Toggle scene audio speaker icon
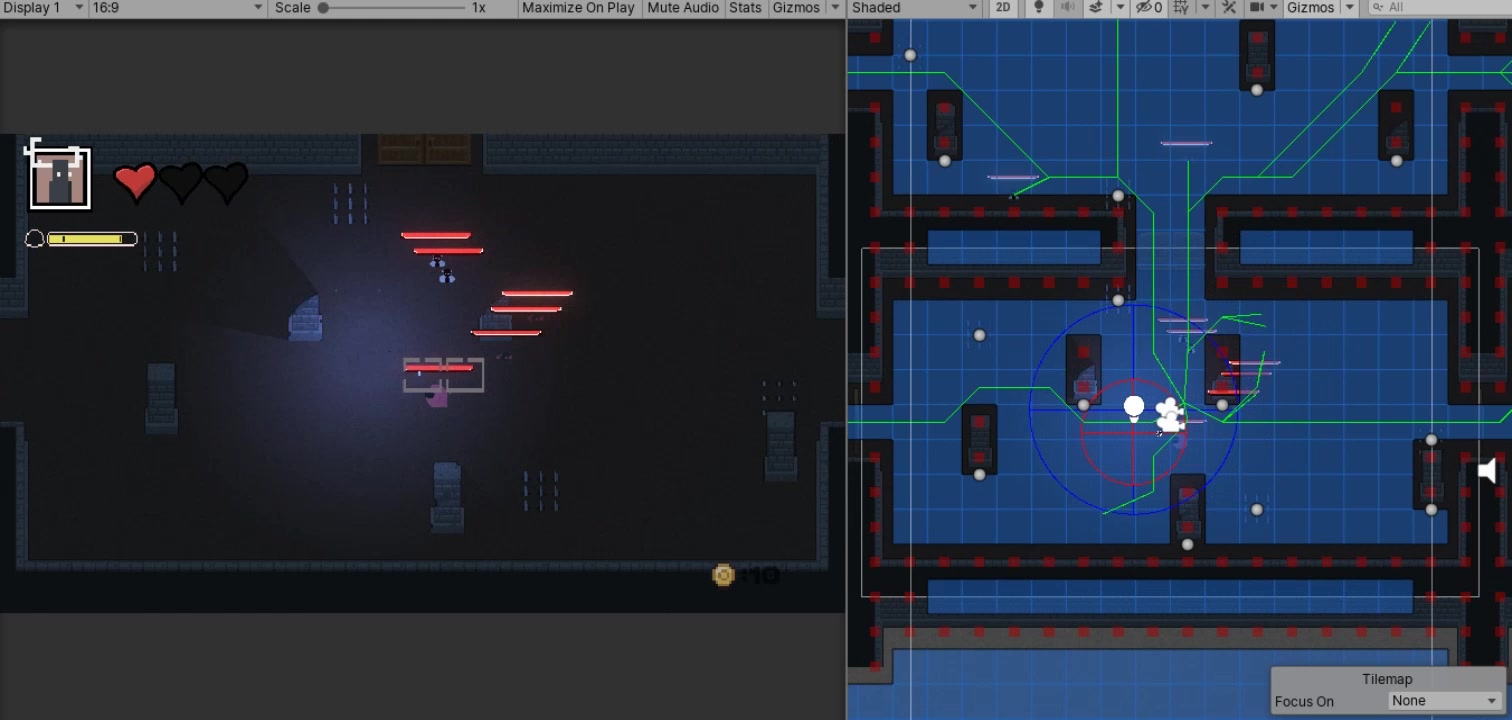Image resolution: width=1512 pixels, height=720 pixels. pyautogui.click(x=1067, y=8)
